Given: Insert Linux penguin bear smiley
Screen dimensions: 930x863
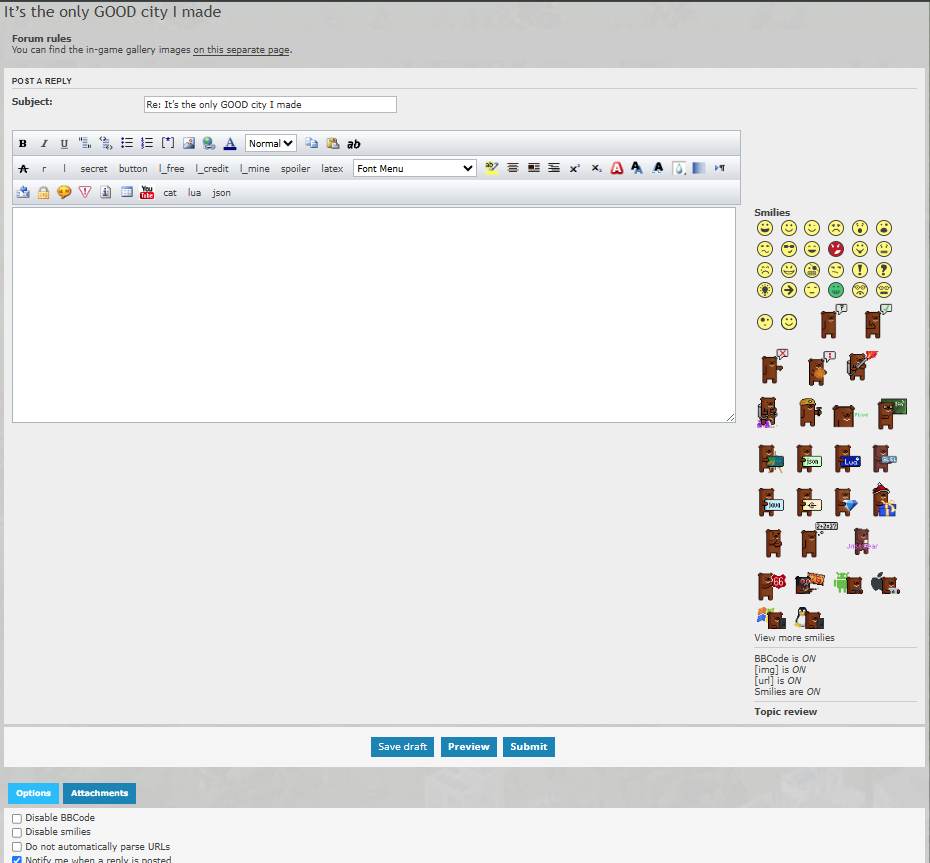Looking at the screenshot, I should pyautogui.click(x=809, y=618).
